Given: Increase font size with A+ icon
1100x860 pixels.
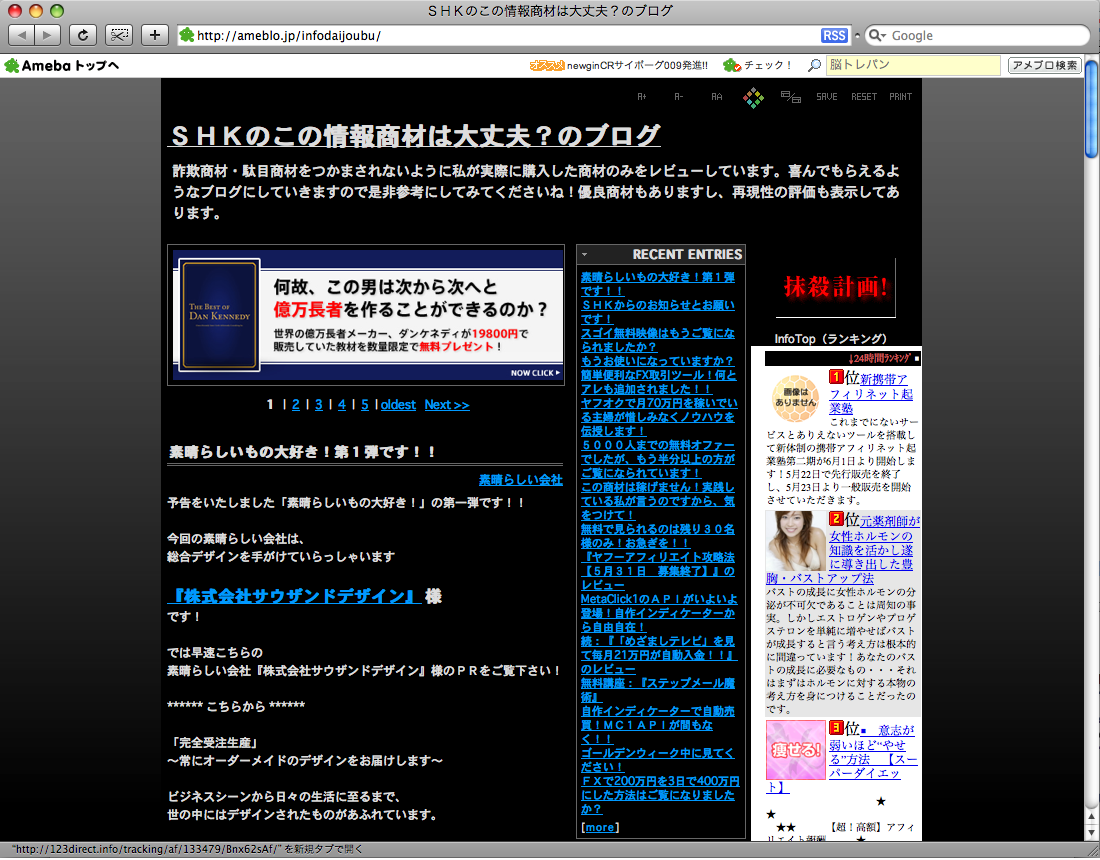Looking at the screenshot, I should pos(642,97).
